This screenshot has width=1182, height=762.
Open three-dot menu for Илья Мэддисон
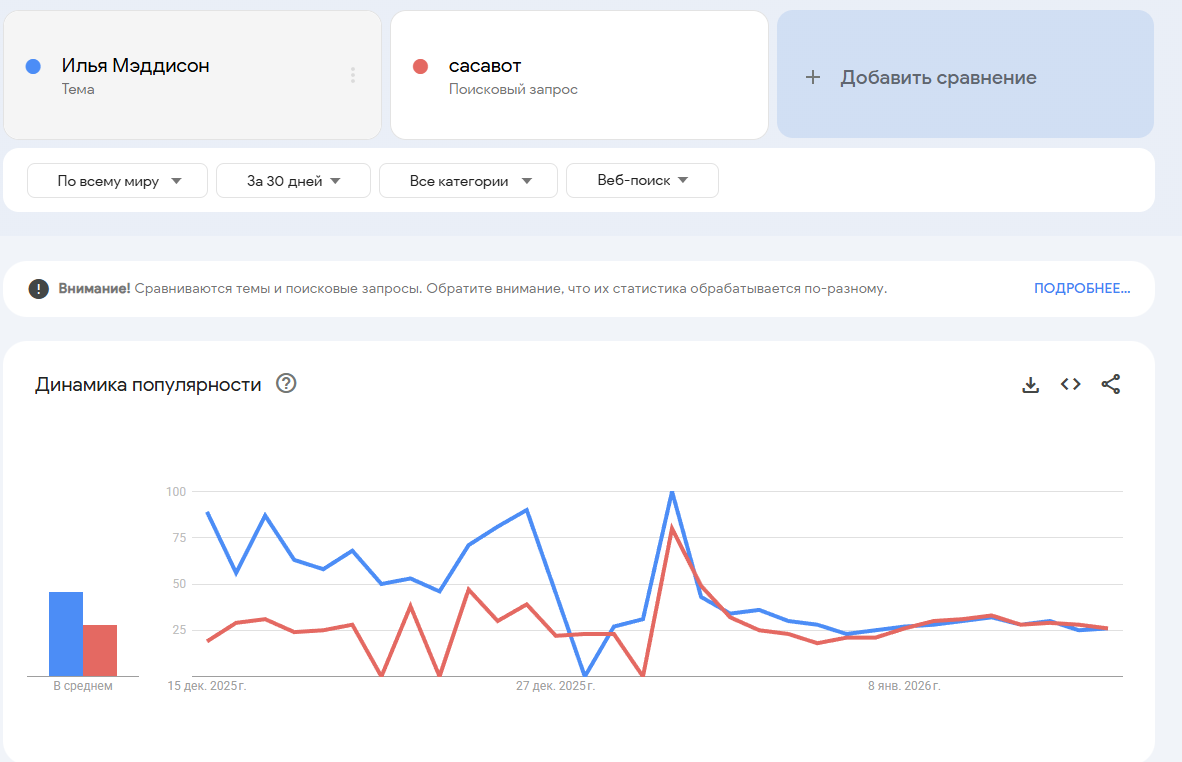click(x=353, y=75)
